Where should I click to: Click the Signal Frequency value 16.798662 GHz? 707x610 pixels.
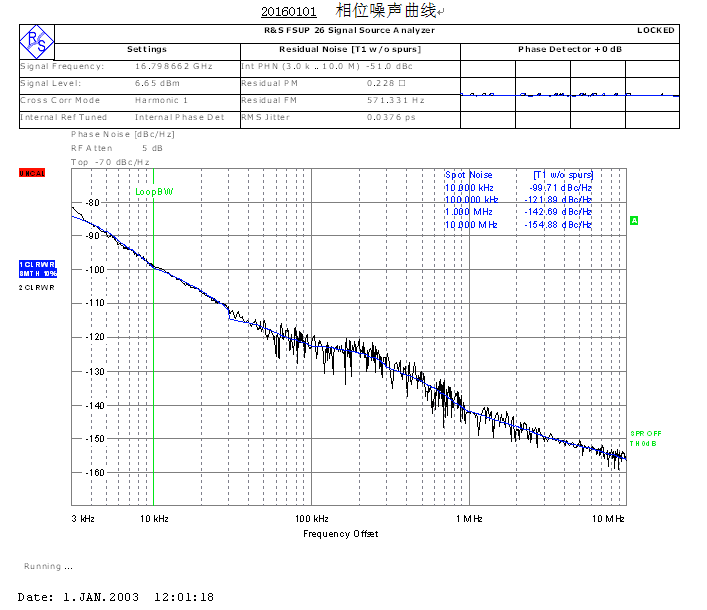coord(174,66)
